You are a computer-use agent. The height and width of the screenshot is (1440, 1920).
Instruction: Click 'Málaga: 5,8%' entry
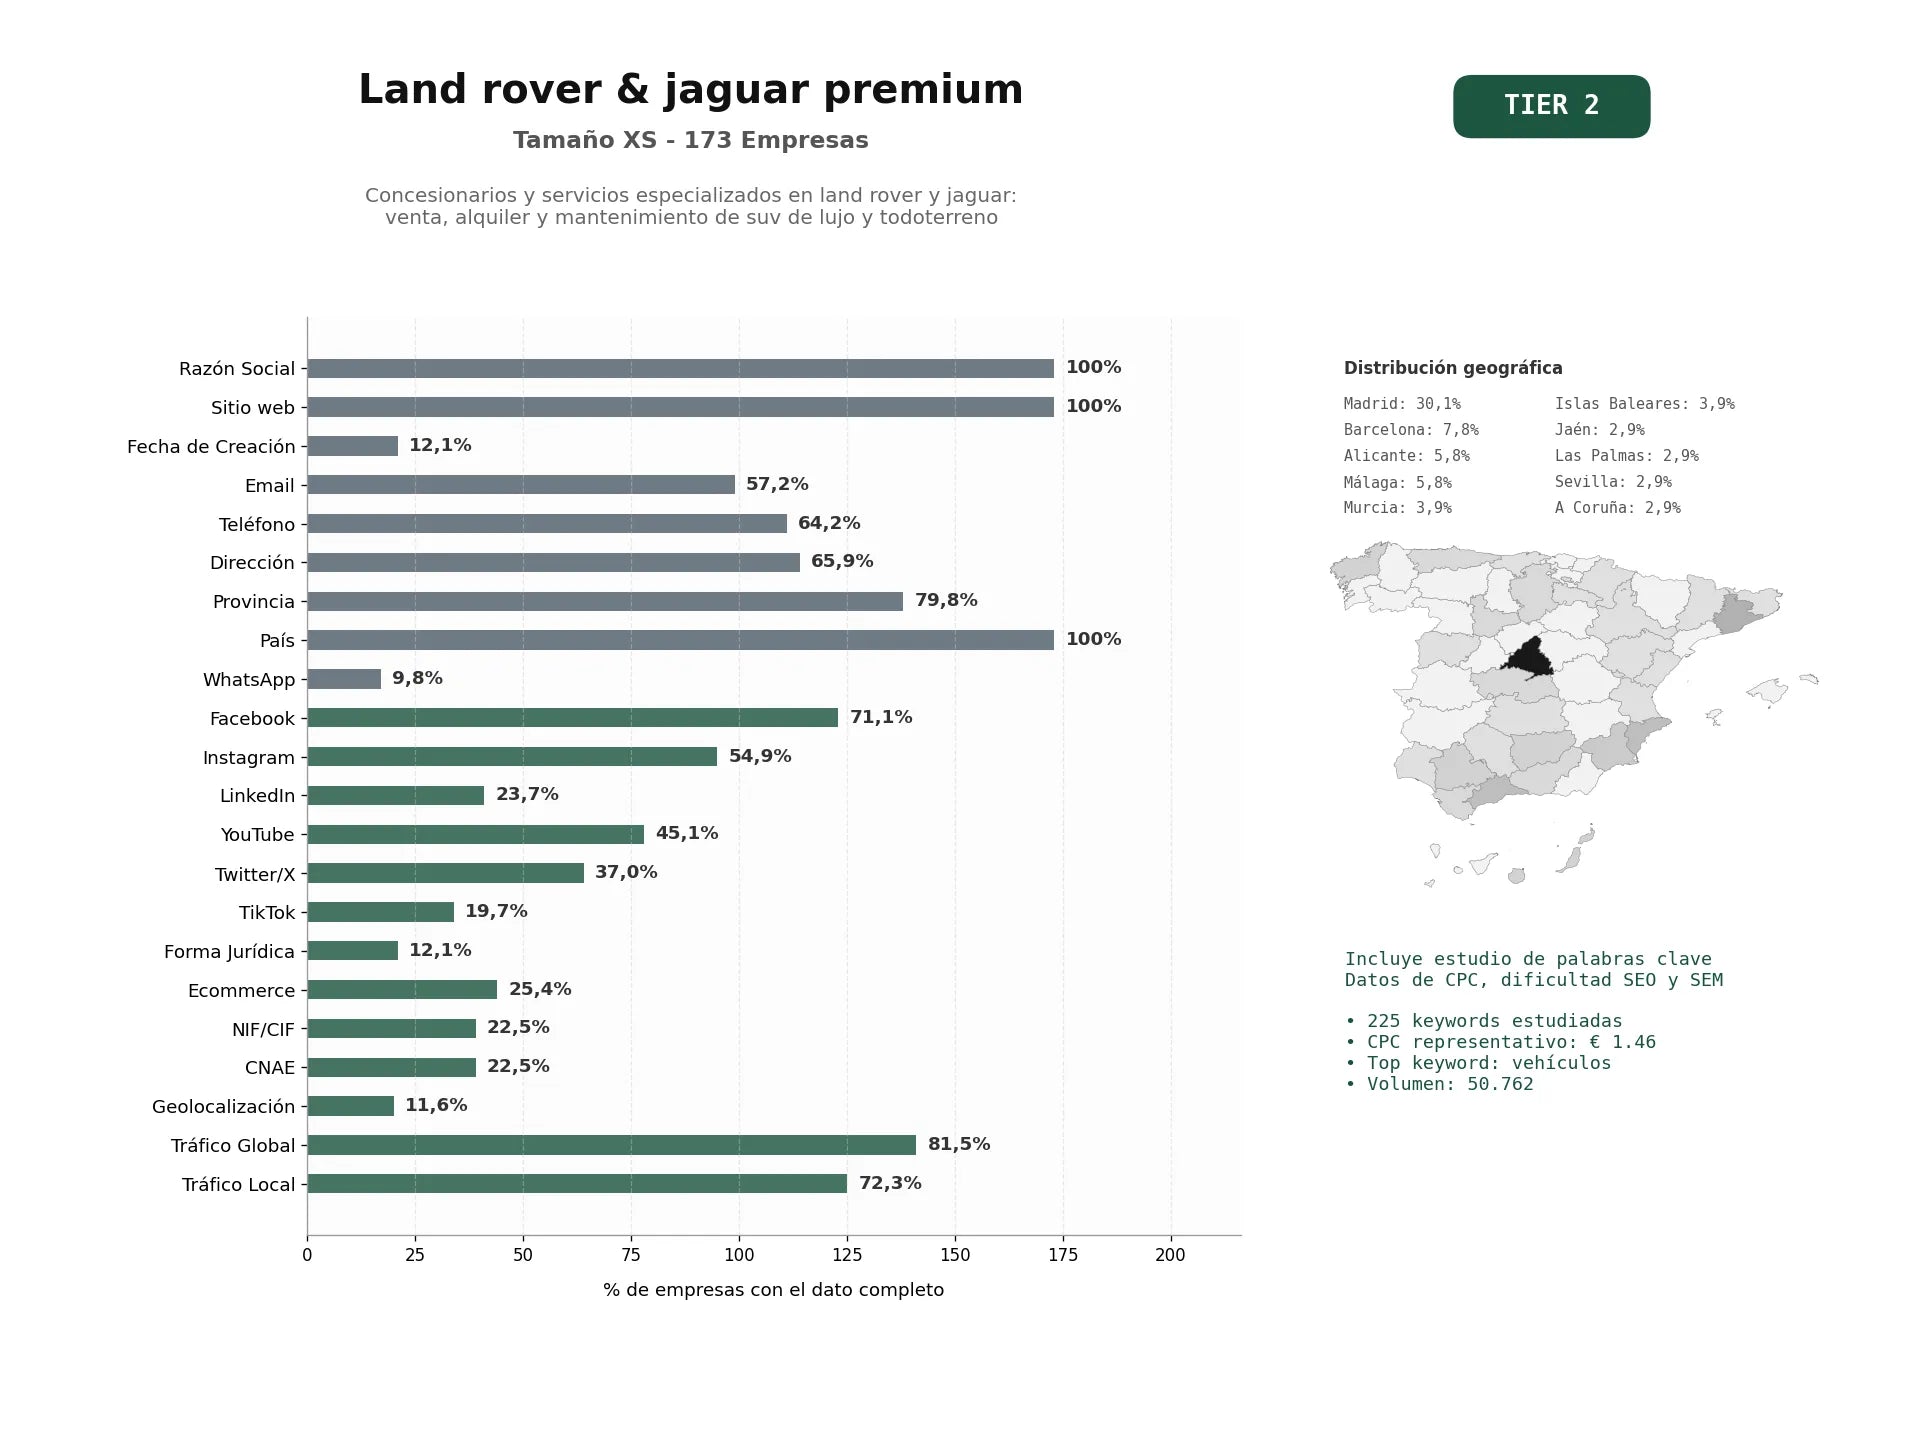pyautogui.click(x=1398, y=482)
